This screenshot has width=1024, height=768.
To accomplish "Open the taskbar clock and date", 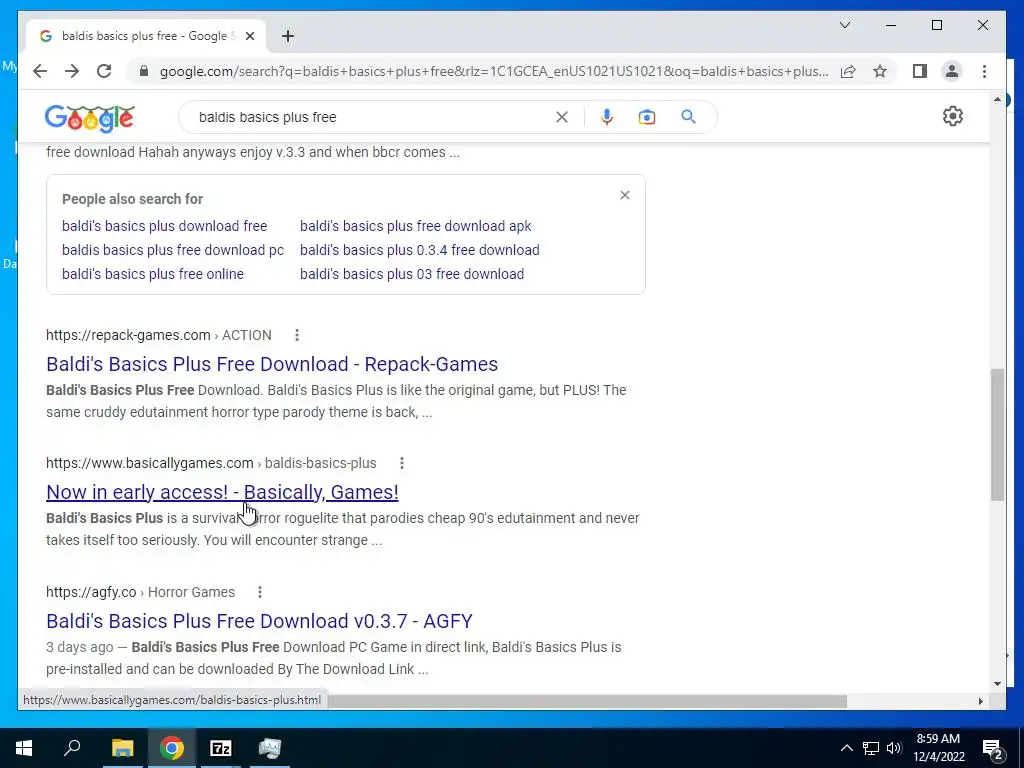I will click(x=938, y=748).
